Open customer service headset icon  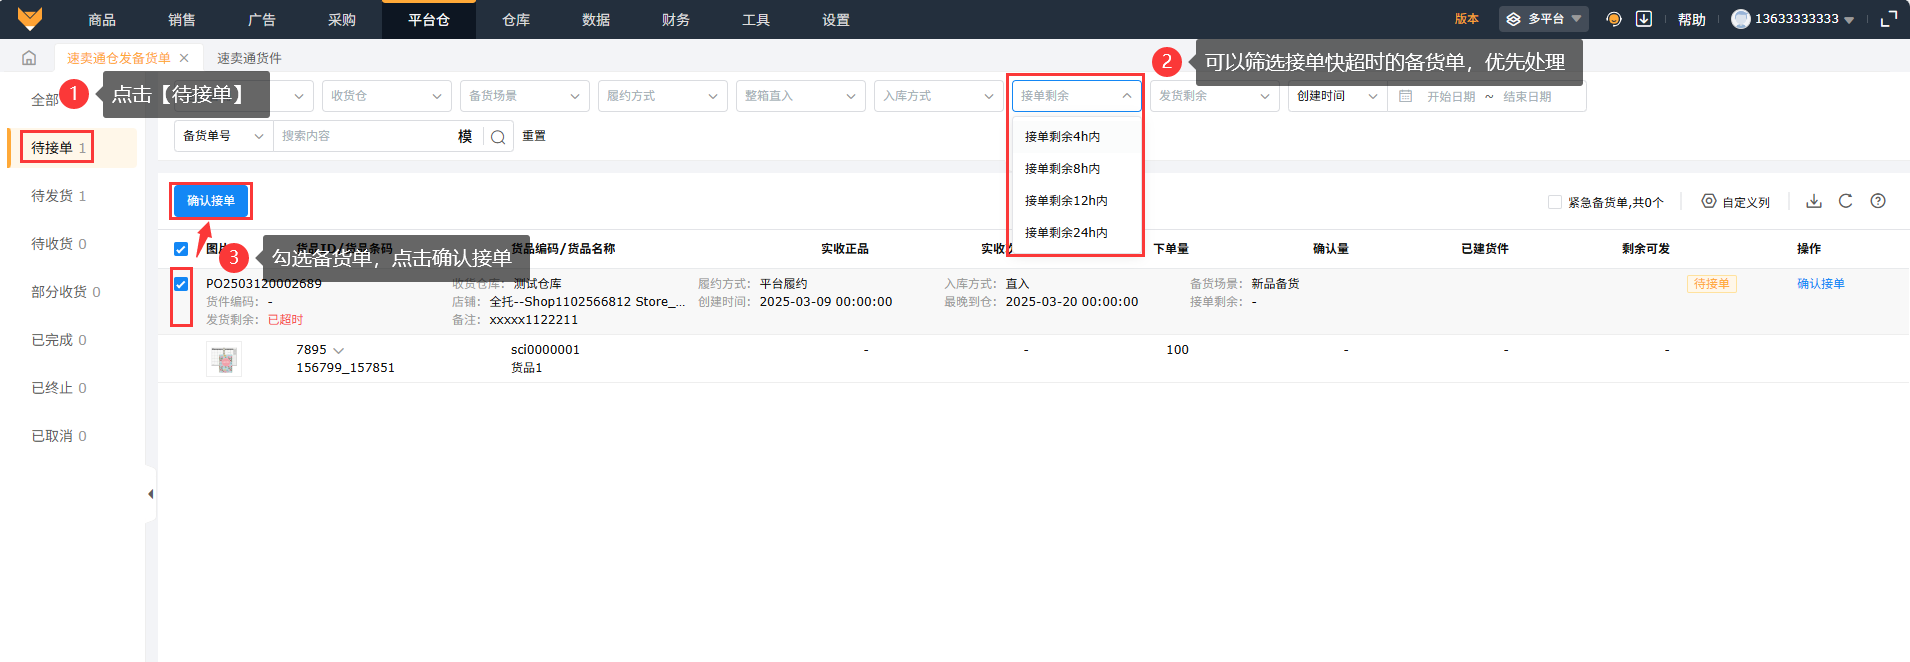[x=1613, y=19]
